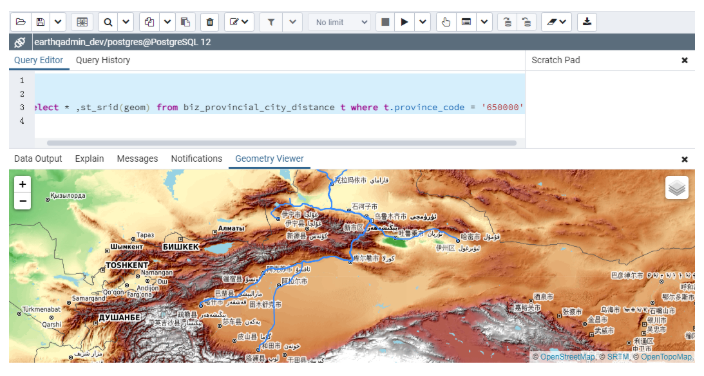
Task: Expand the explain options dropdown arrow
Action: pyautogui.click(x=484, y=22)
